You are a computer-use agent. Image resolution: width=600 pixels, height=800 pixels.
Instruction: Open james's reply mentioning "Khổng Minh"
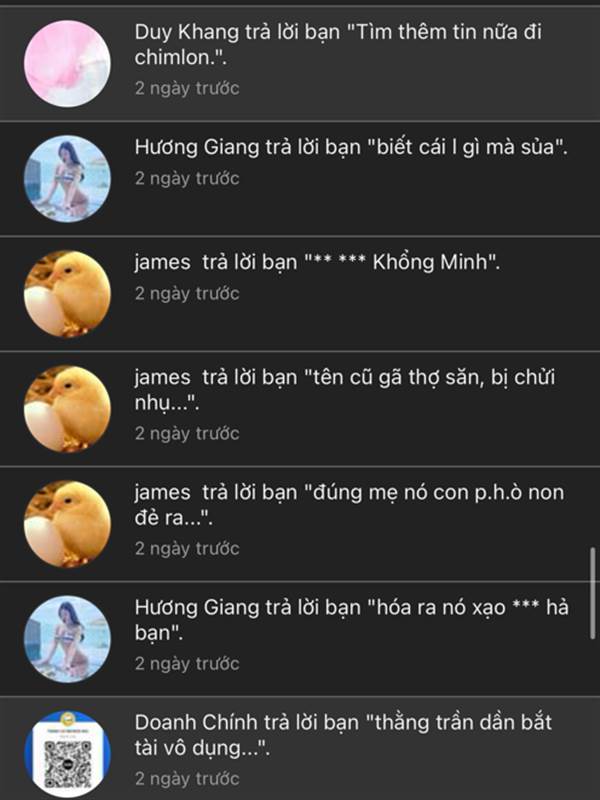300,294
